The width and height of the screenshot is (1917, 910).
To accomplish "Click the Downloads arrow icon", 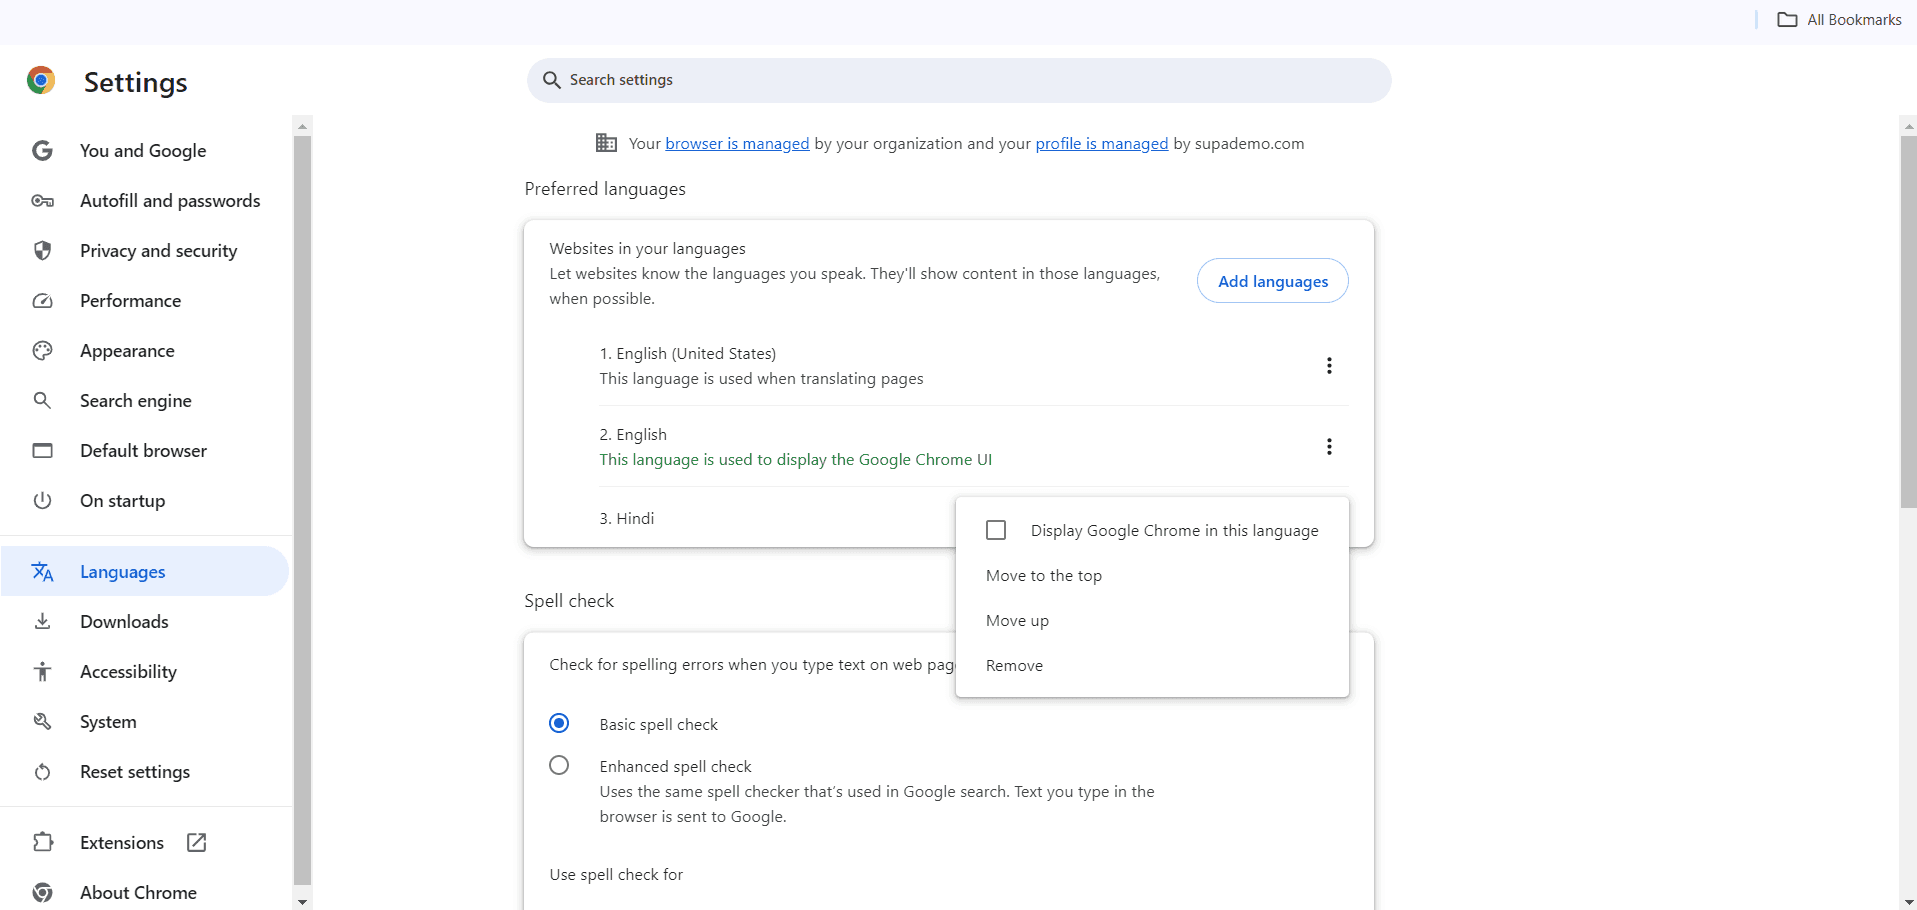I will (x=42, y=621).
